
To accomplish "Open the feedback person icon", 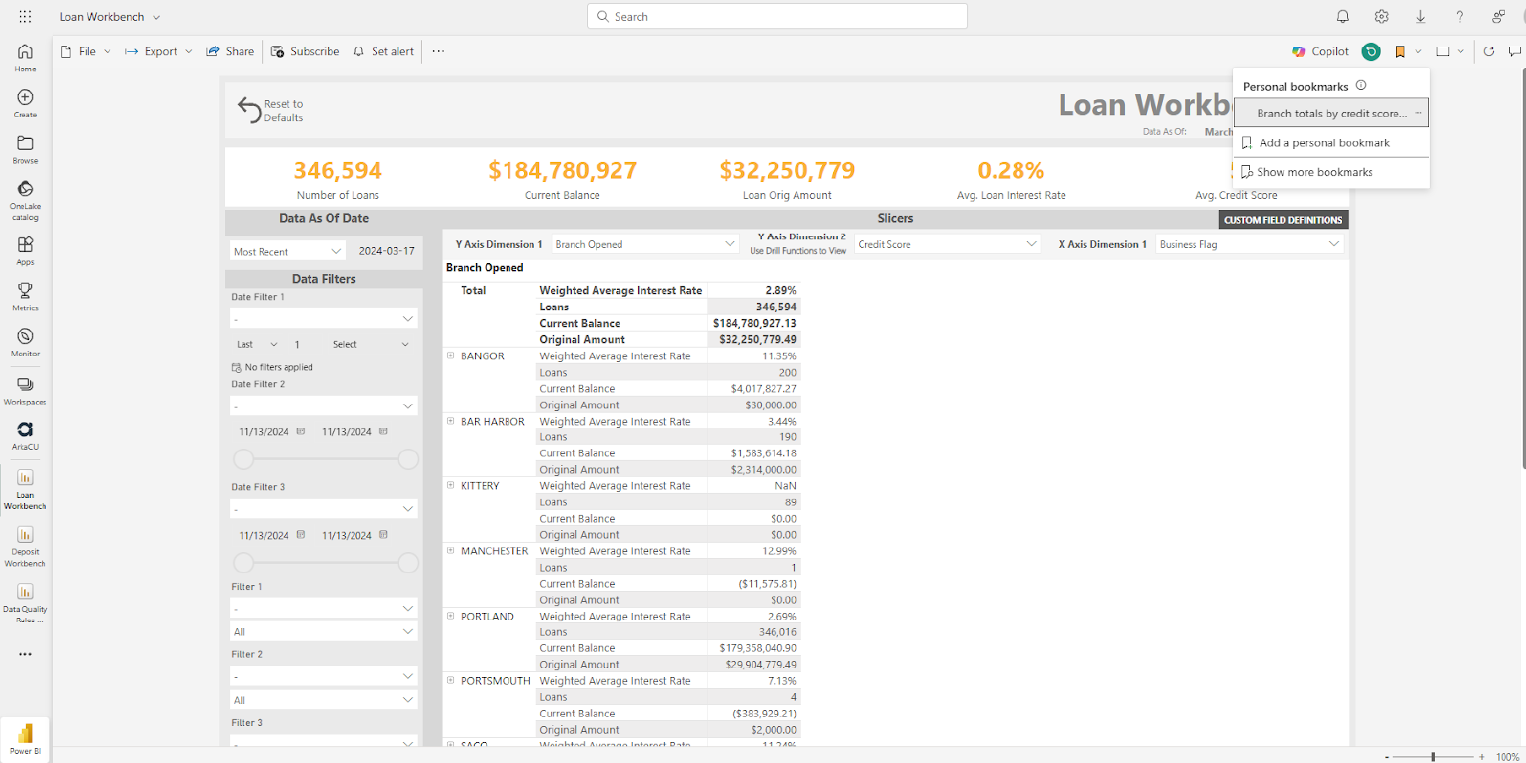I will coord(1498,17).
